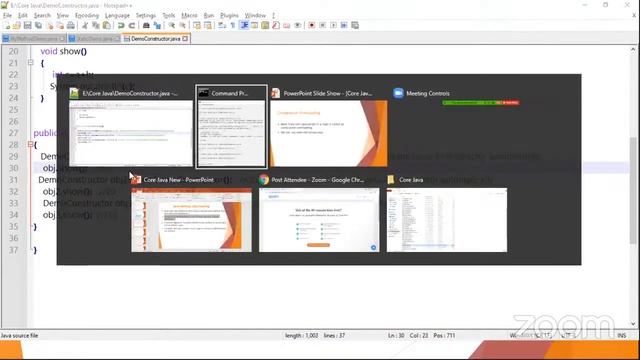This screenshot has width=640, height=360.
Task: Open the ? help menu
Action: click(x=273, y=15)
